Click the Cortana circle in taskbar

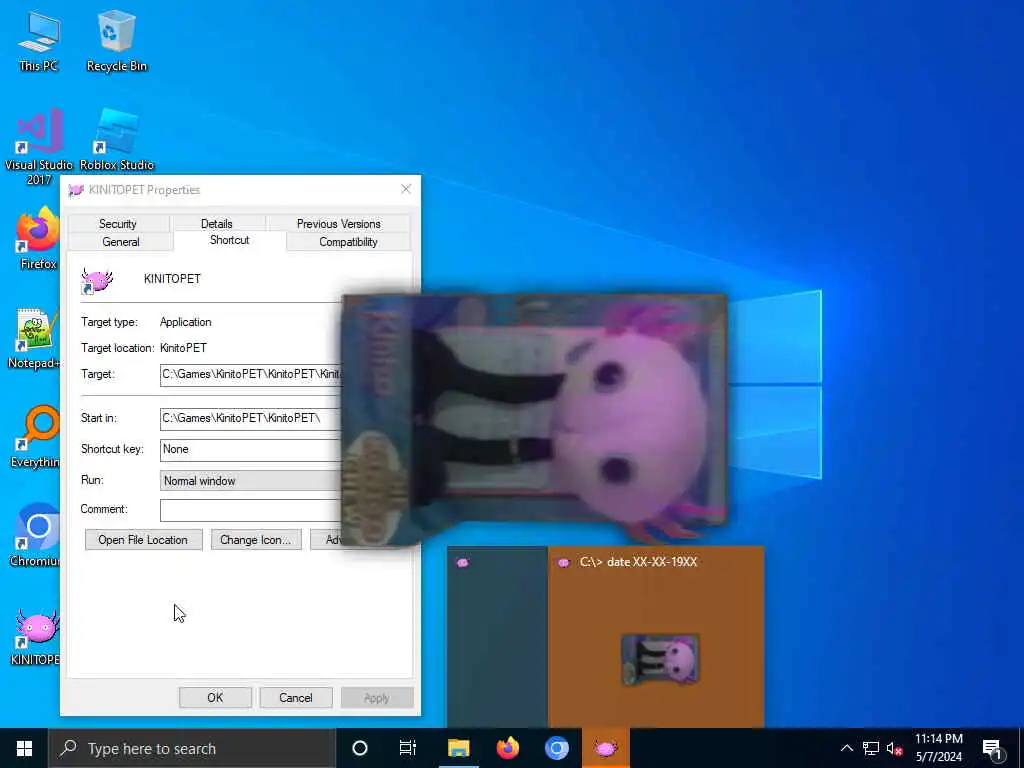pyautogui.click(x=359, y=748)
